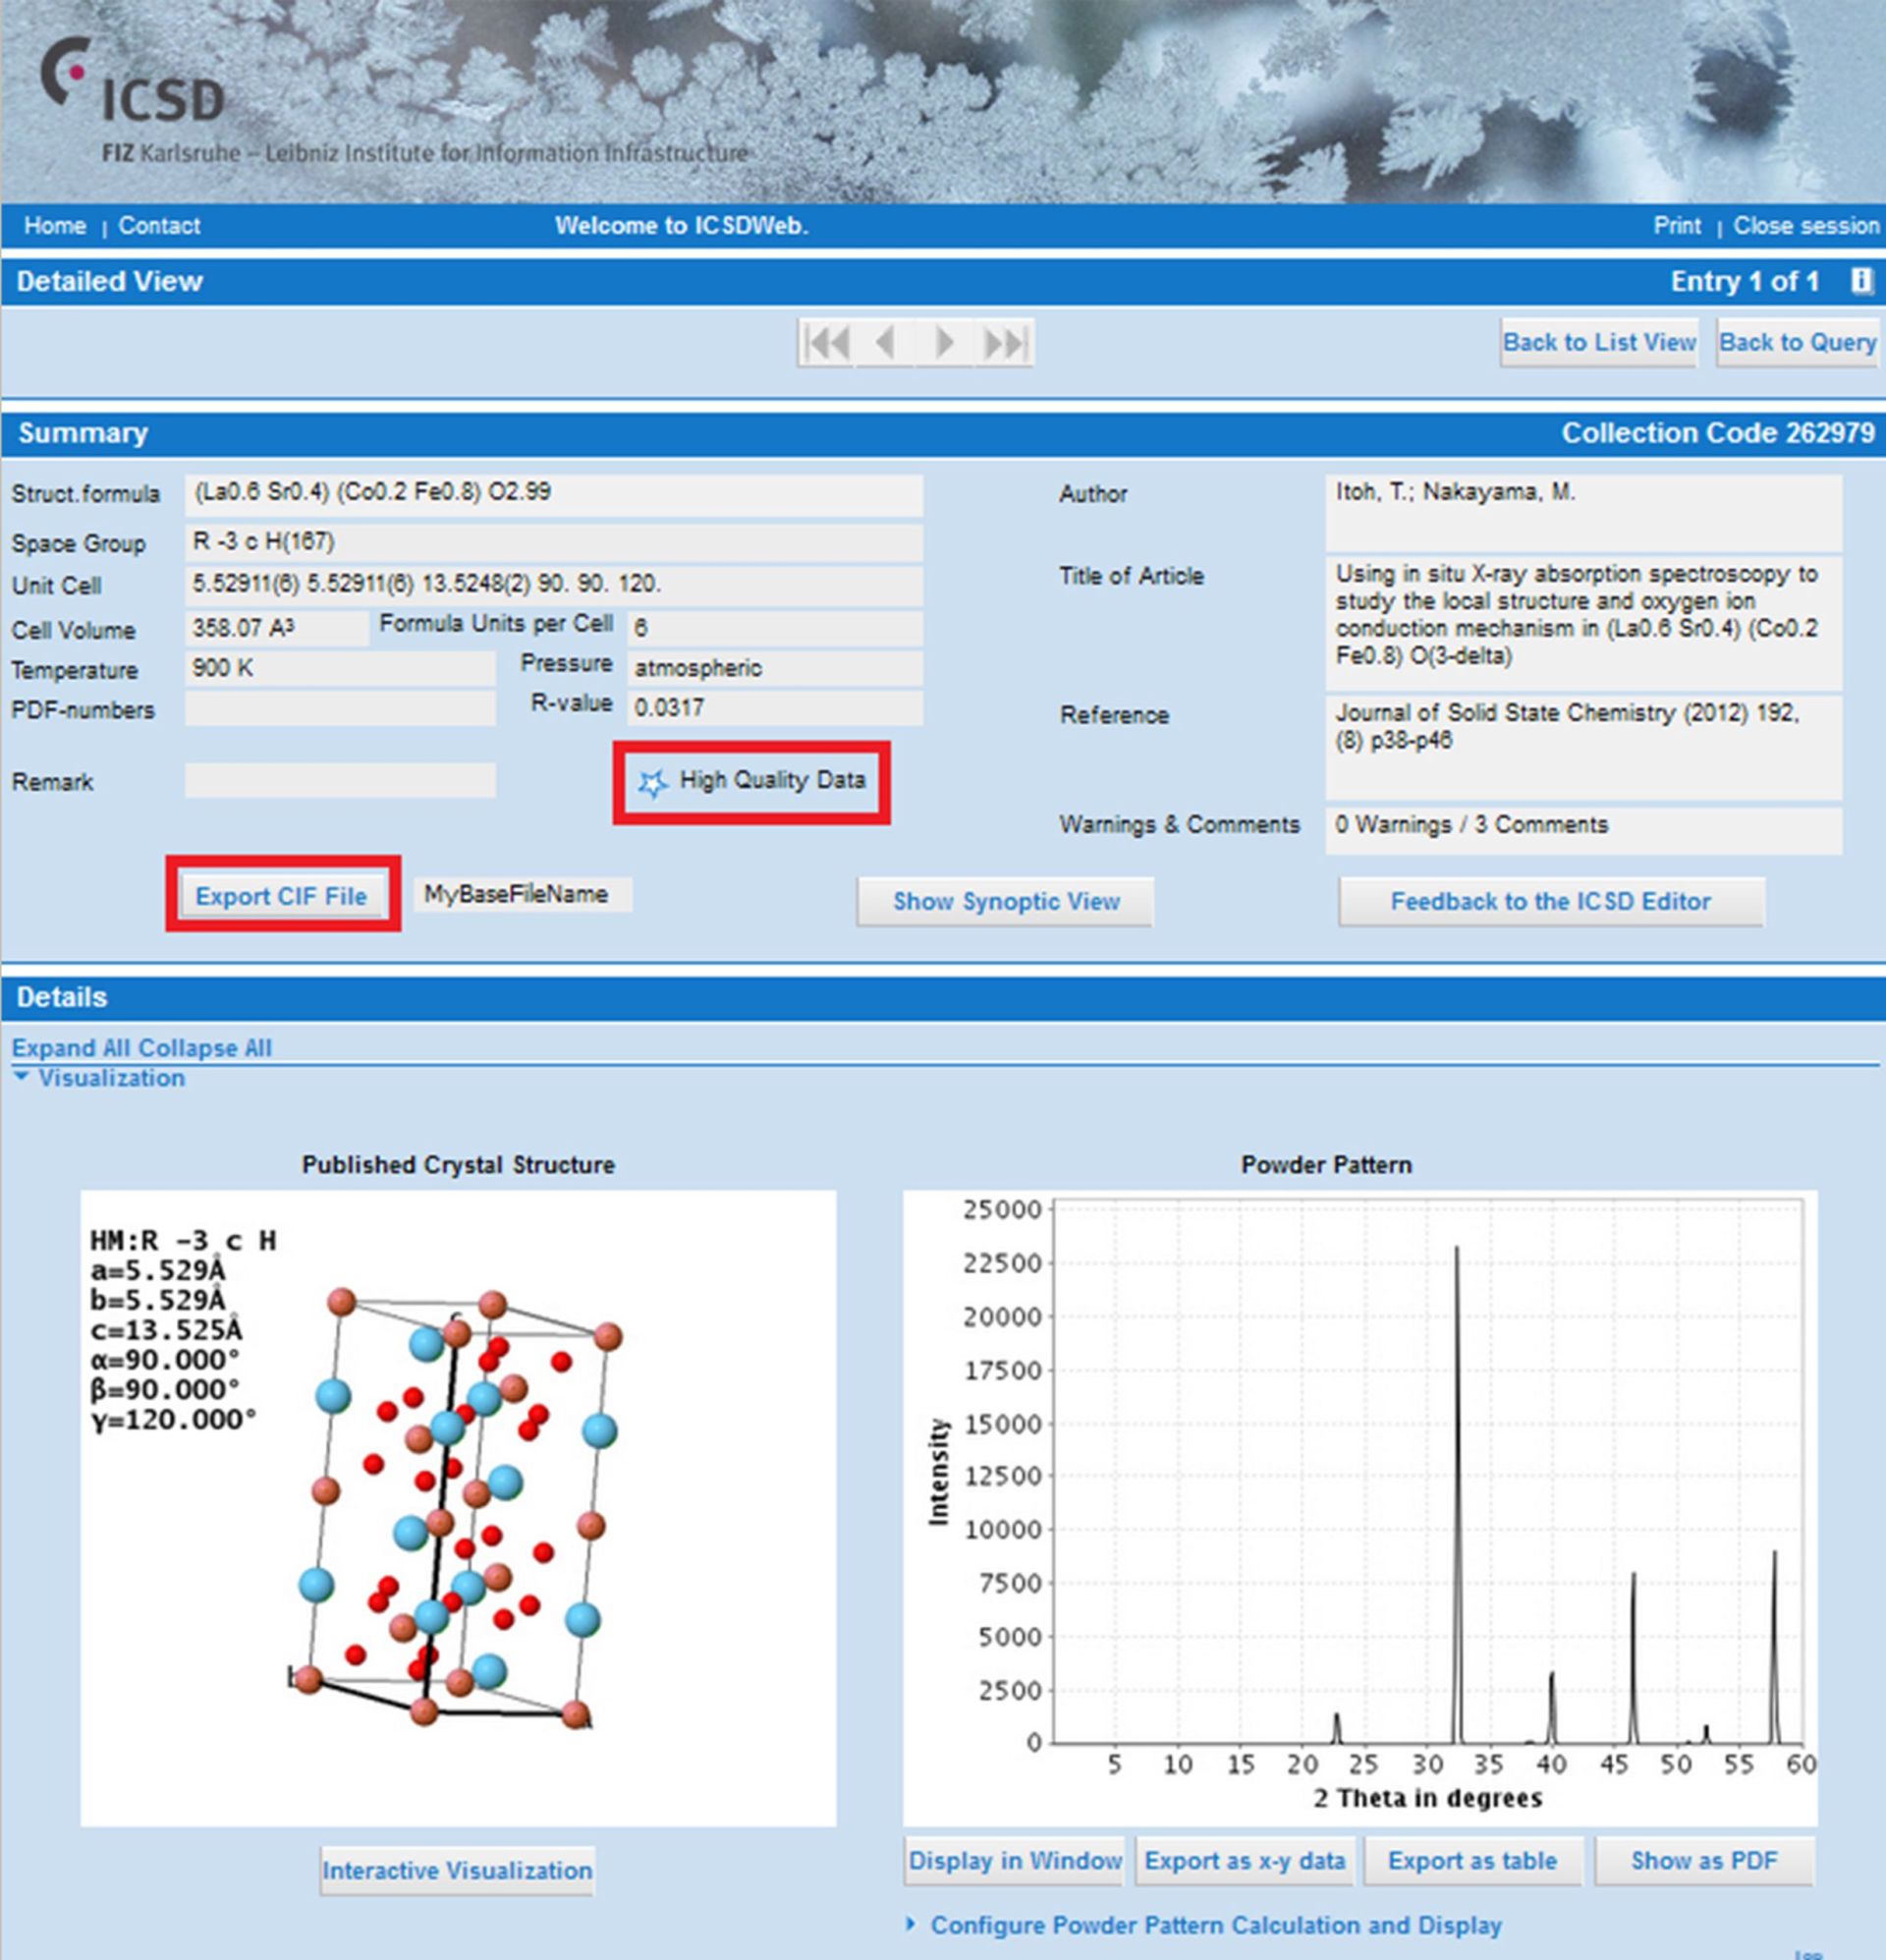The width and height of the screenshot is (1886, 1960).
Task: Select the Temperature value 900 K
Action: [x=340, y=668]
